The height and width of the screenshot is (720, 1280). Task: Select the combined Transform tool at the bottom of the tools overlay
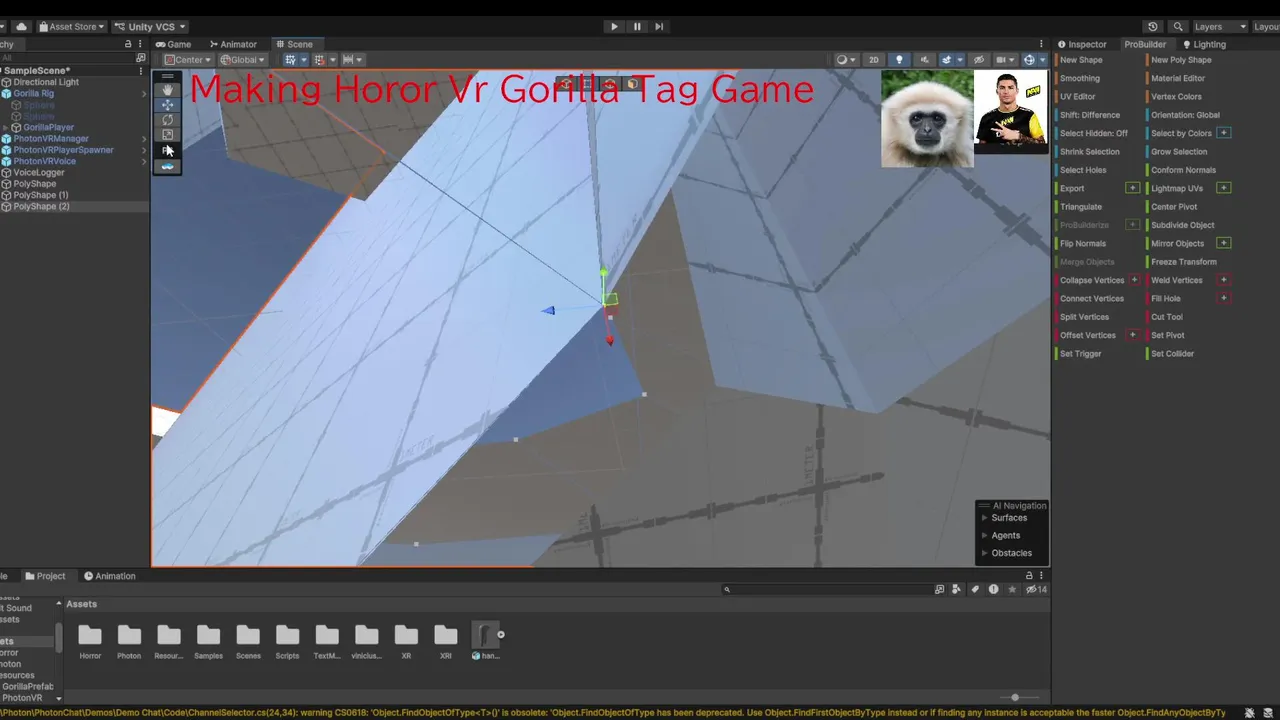[167, 166]
